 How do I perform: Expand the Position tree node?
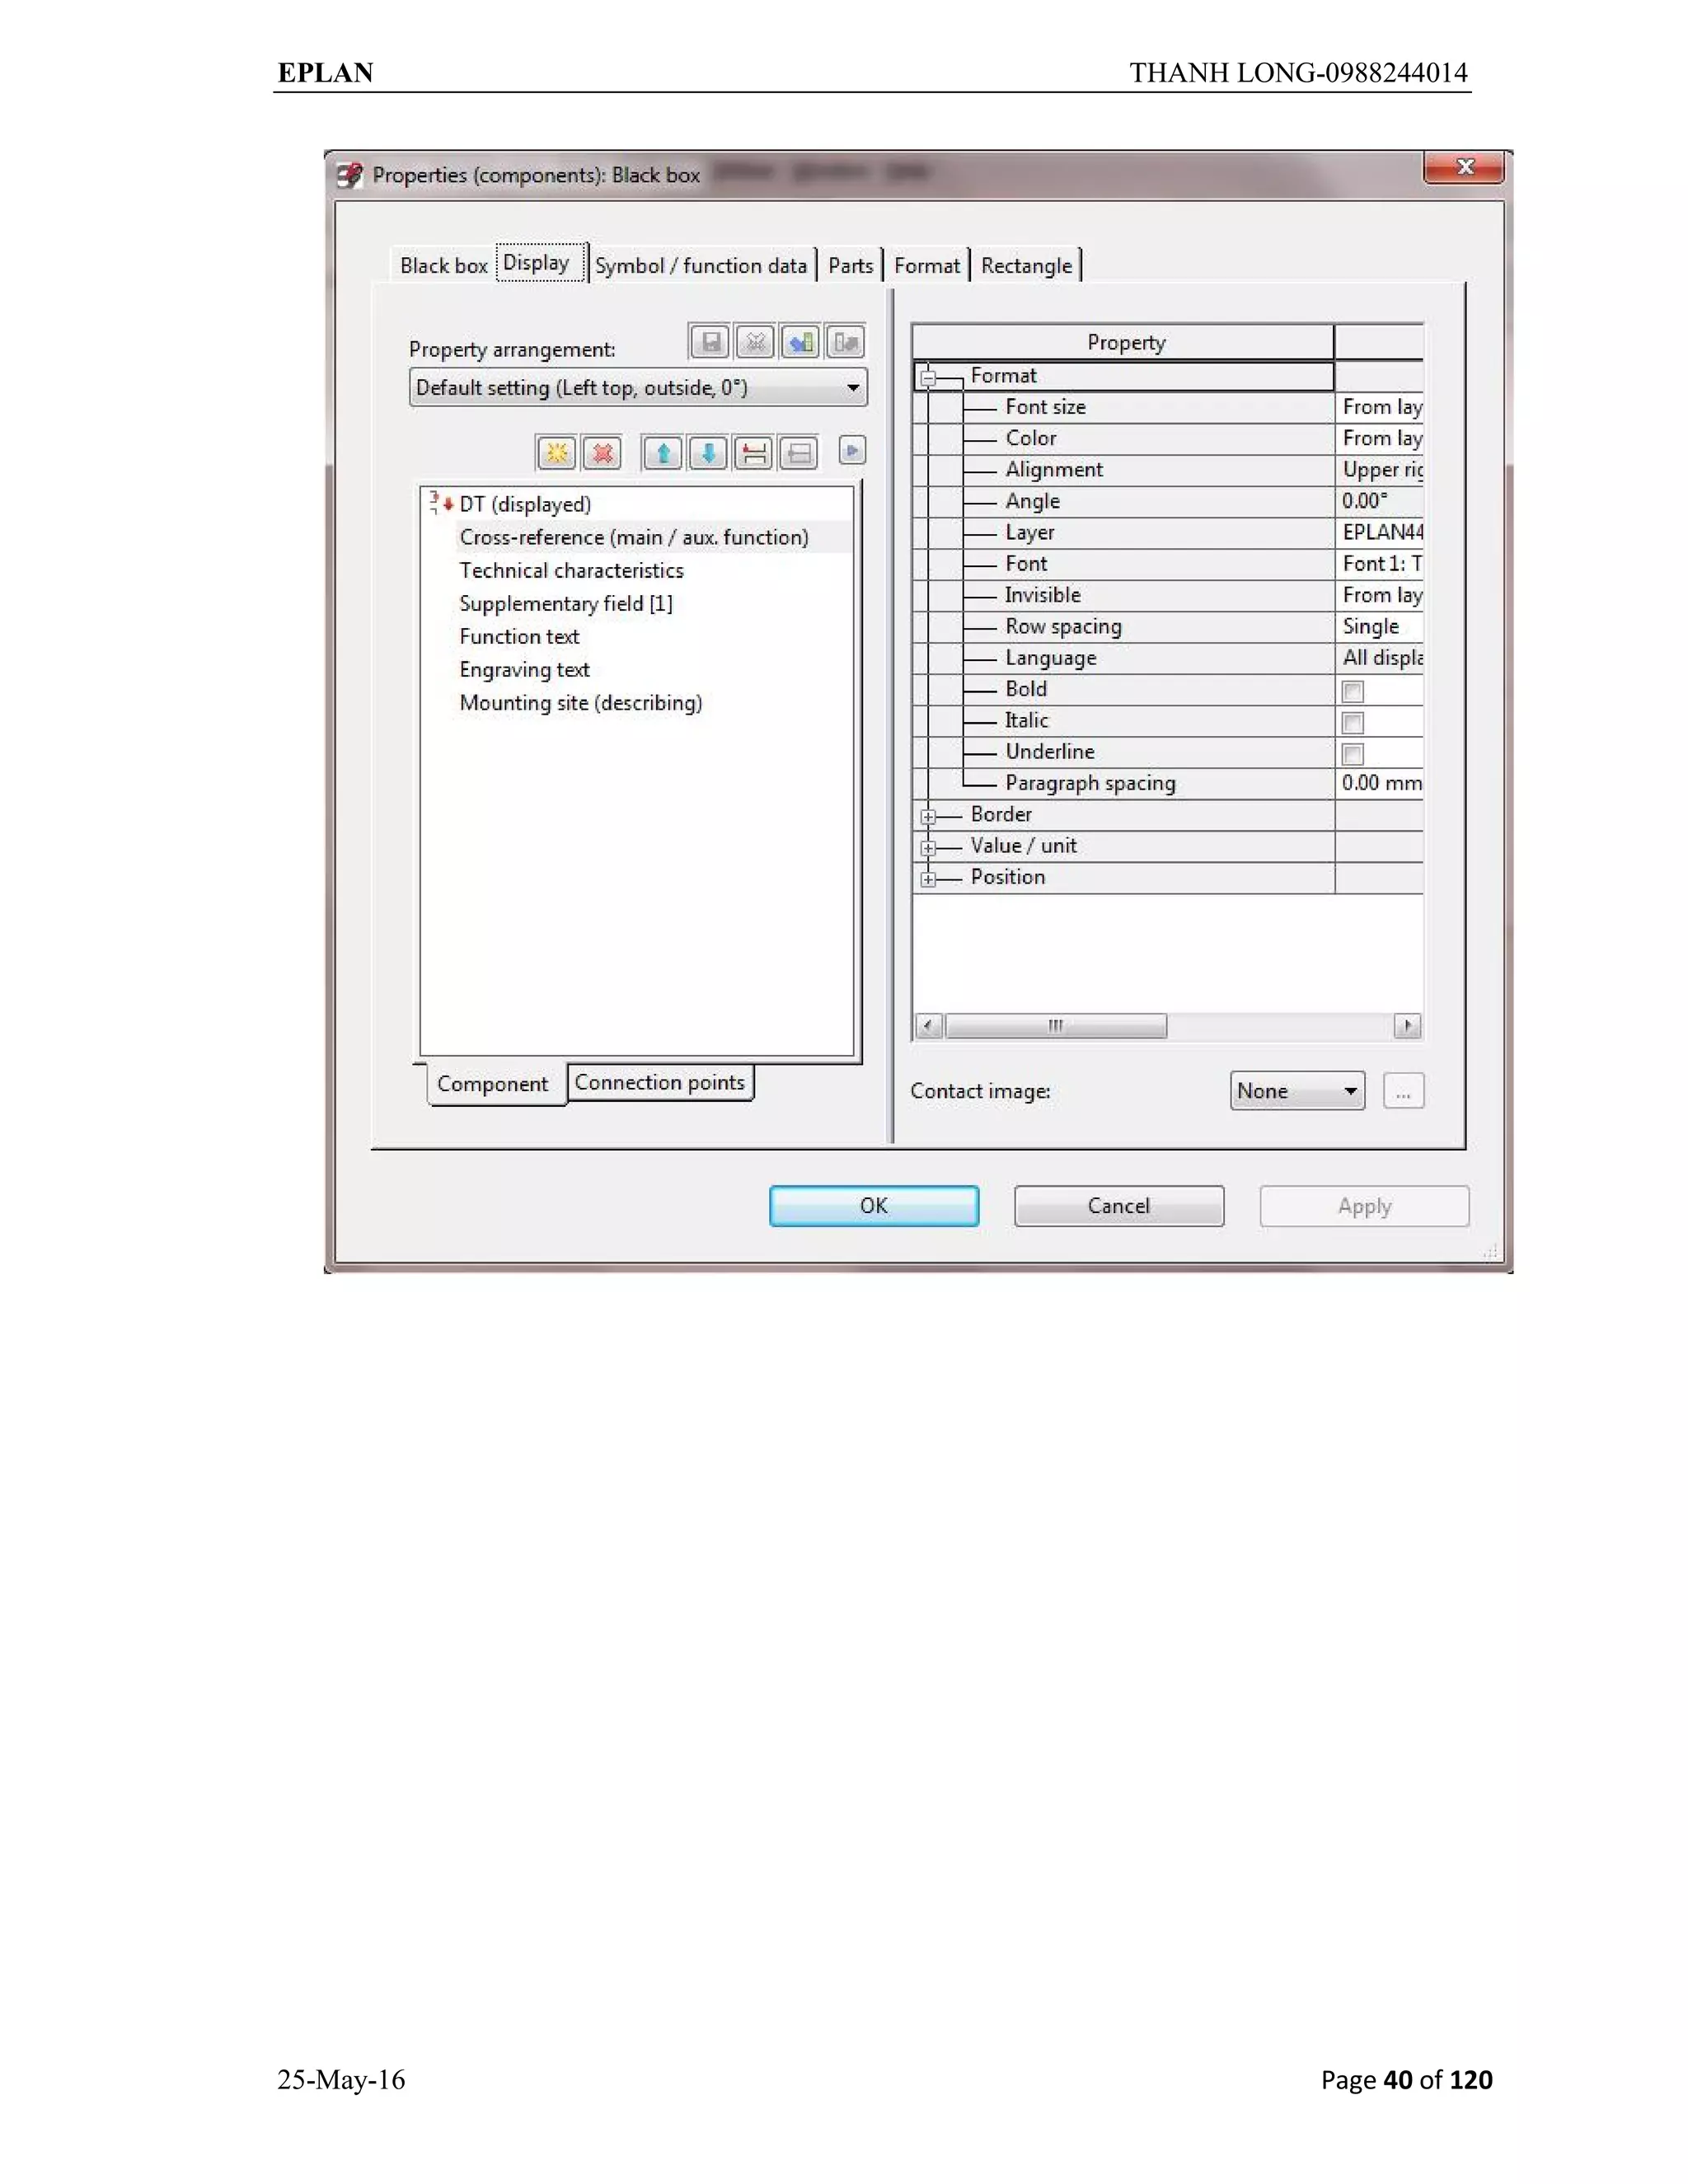928,879
